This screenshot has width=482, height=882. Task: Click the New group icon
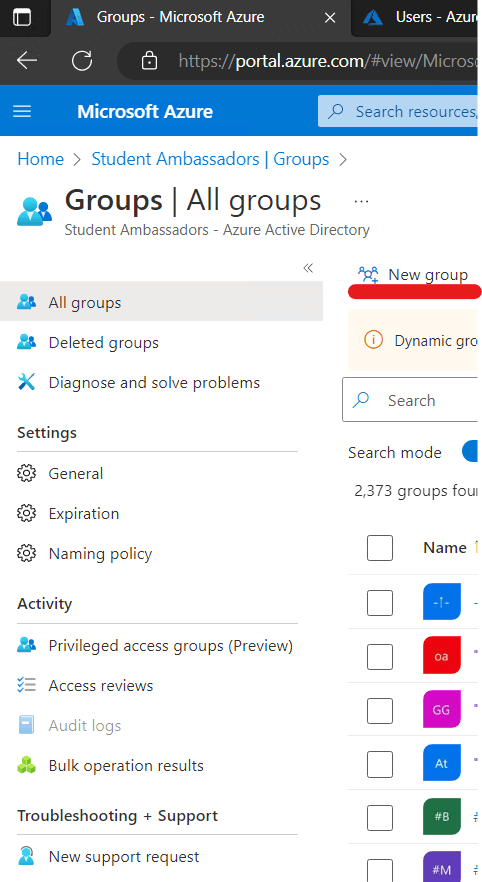[368, 274]
